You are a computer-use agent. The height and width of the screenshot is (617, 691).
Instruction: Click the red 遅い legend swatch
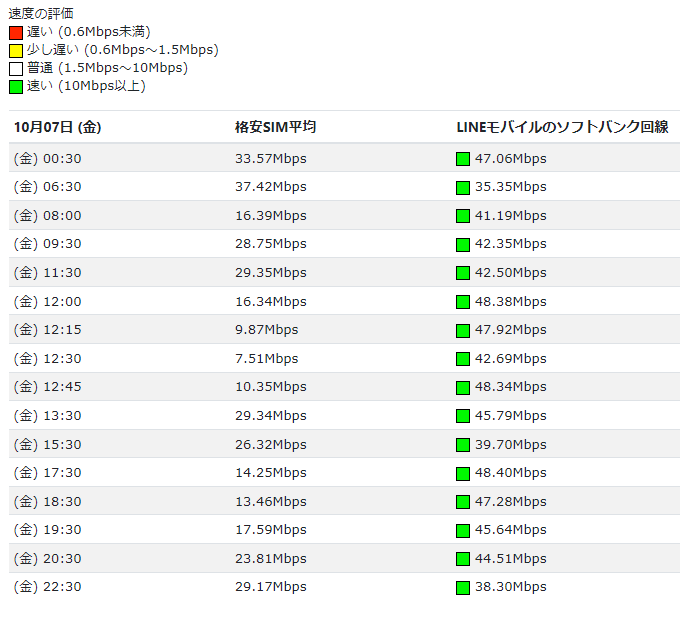click(x=16, y=33)
